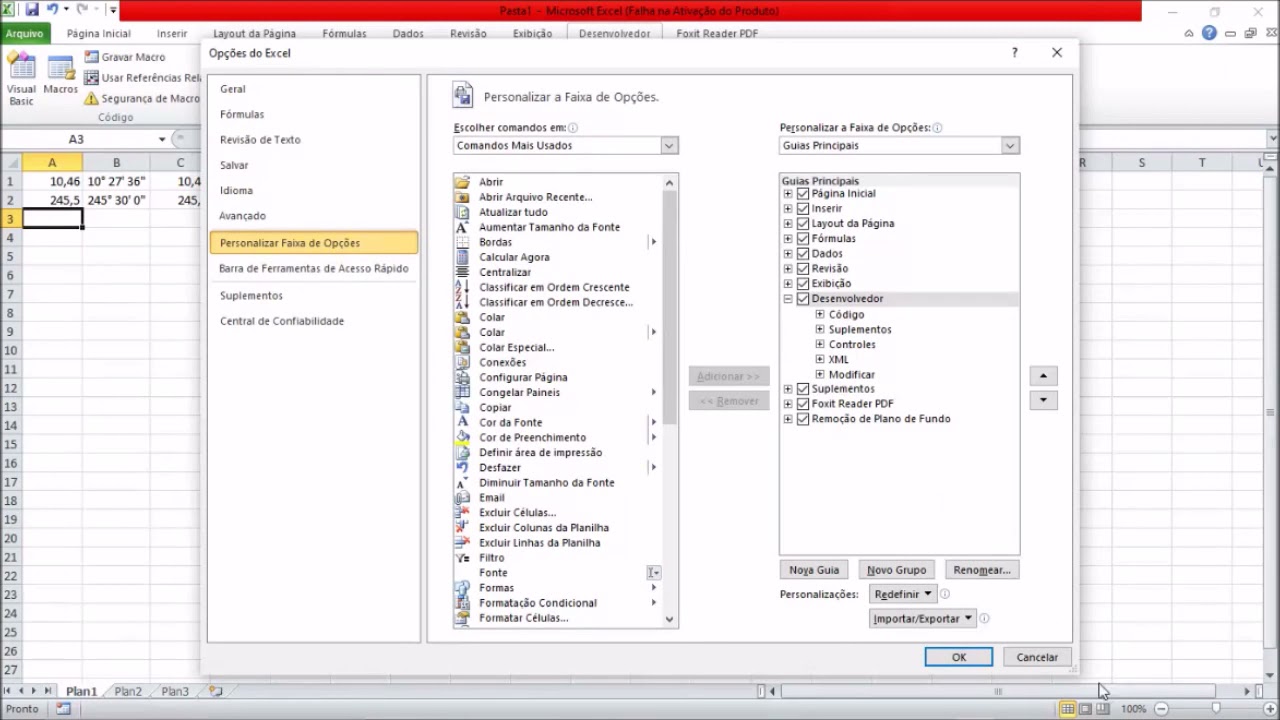Collapse the Desenvolvedor tree node
The image size is (1280, 720).
point(788,298)
